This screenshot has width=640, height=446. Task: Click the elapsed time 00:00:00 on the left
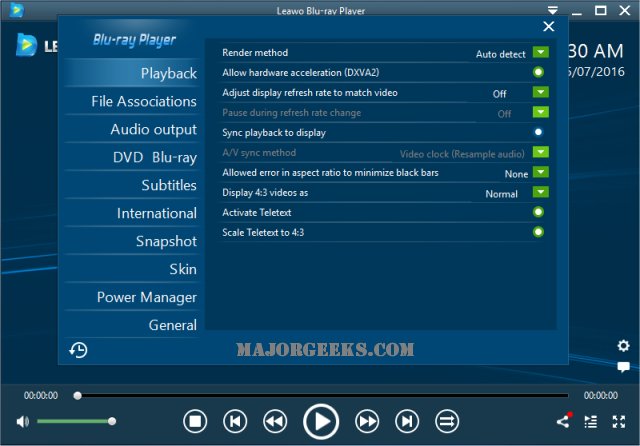pyautogui.click(x=41, y=395)
